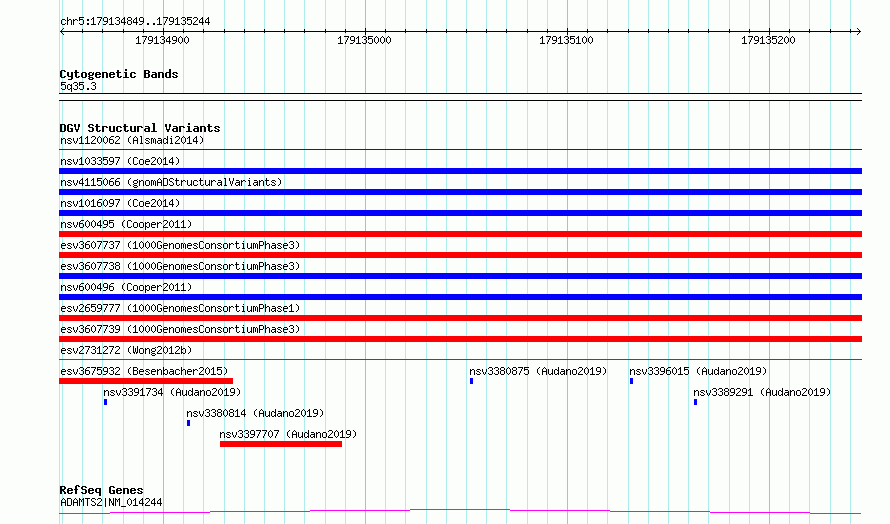Click the nsv3391734 small blue marker
The width and height of the screenshot is (890, 524).
click(x=106, y=402)
